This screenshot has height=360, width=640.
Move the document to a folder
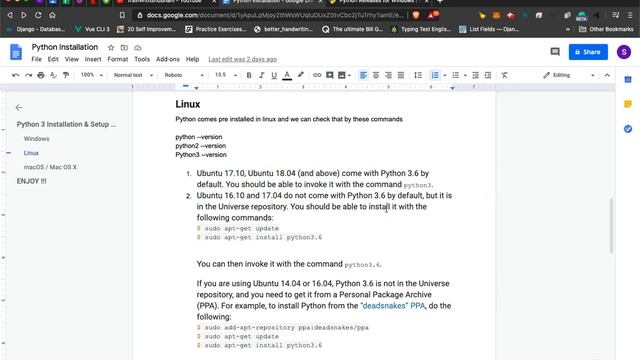124,47
